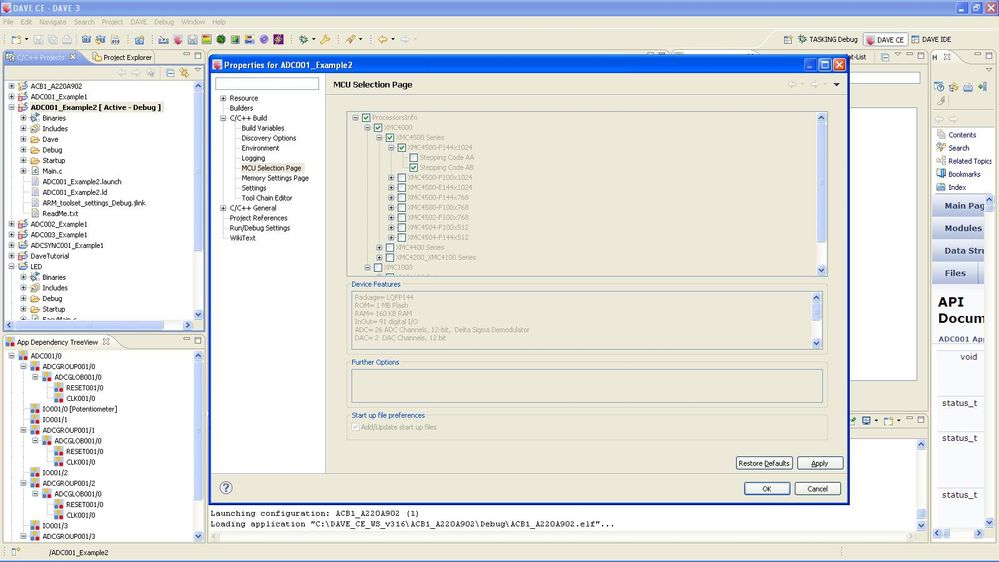999x562 pixels.
Task: Open the Navigate menu
Action: pos(52,22)
